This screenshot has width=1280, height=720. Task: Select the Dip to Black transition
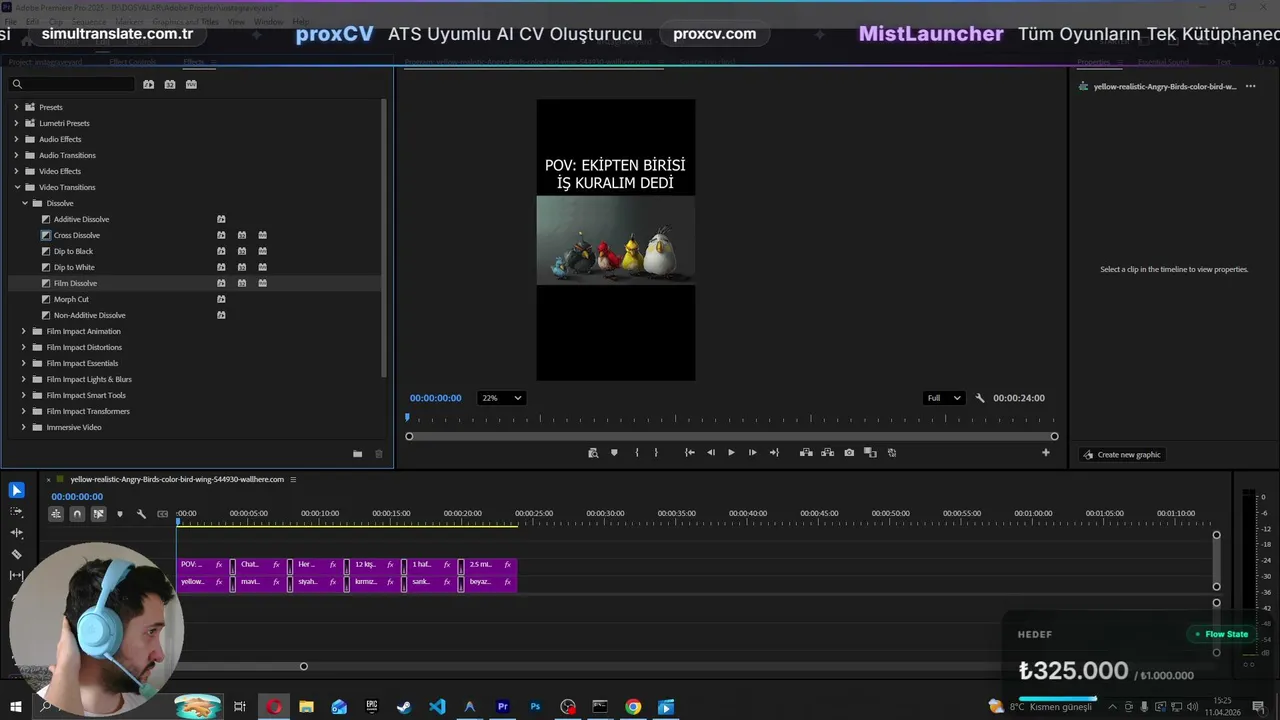click(x=73, y=251)
